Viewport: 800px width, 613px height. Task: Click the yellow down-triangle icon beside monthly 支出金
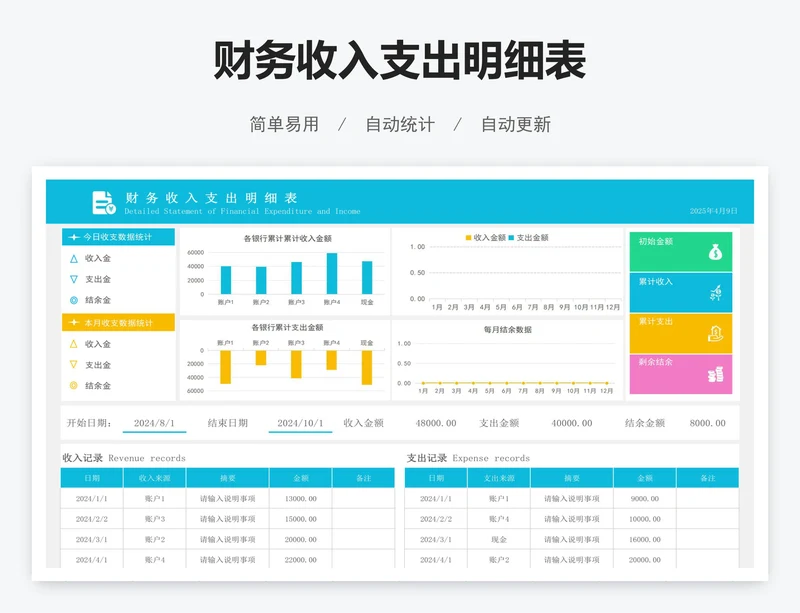(74, 364)
